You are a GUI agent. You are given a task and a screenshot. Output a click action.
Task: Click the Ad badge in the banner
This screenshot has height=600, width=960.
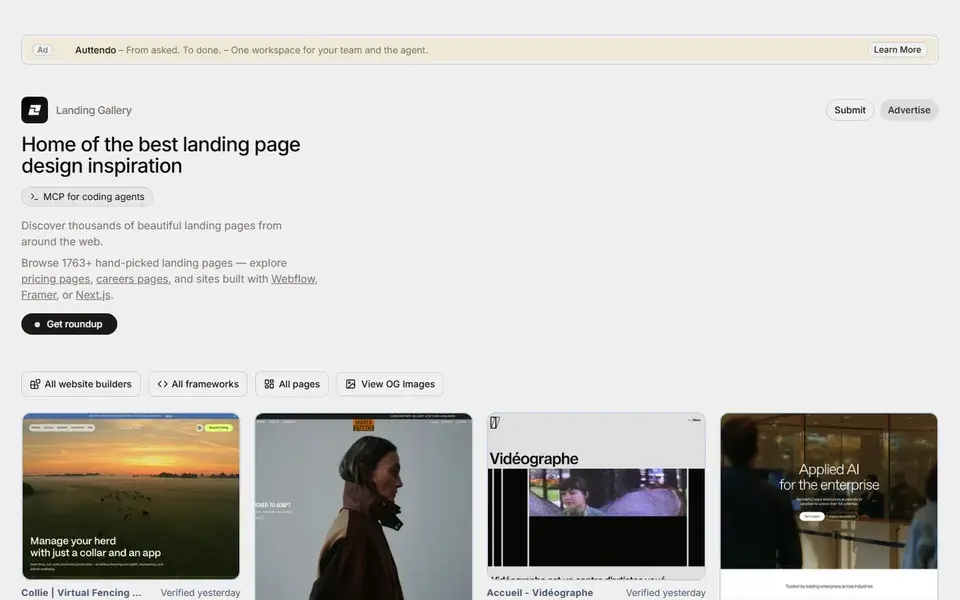point(42,50)
